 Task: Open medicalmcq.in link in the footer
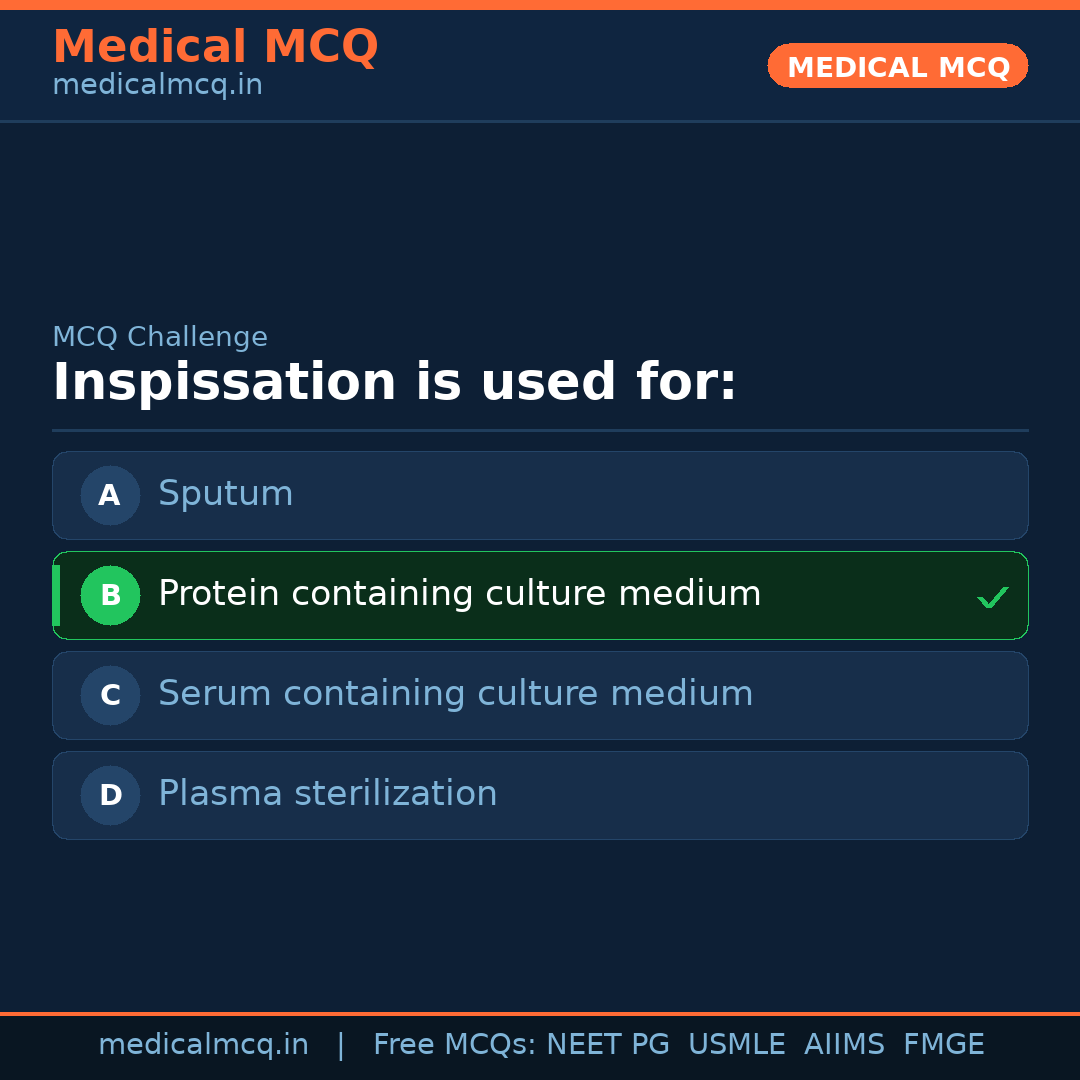(203, 1045)
